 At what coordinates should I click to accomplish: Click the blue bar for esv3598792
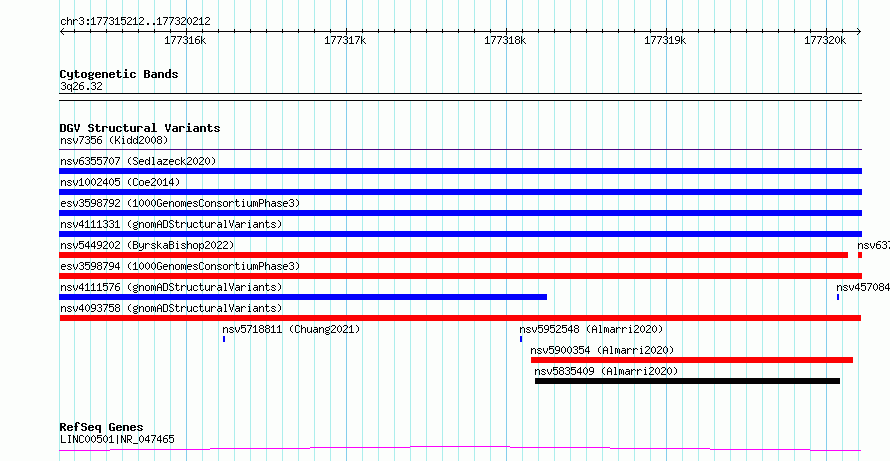point(460,213)
